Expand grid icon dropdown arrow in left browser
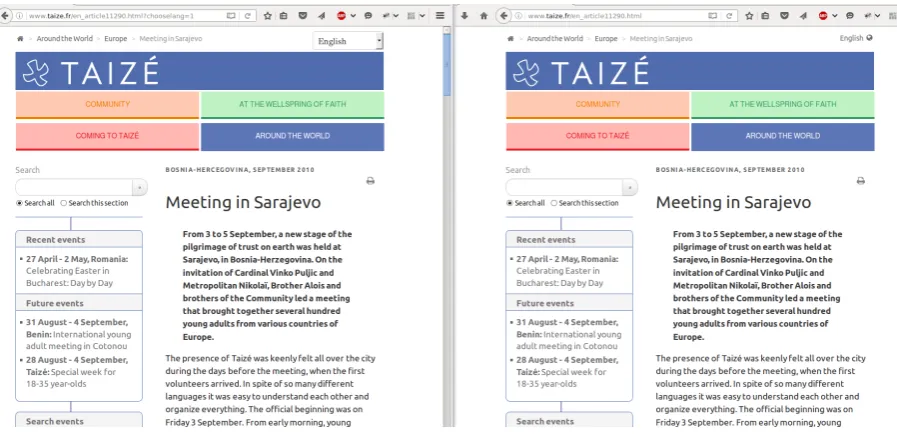897x434 pixels. (423, 16)
